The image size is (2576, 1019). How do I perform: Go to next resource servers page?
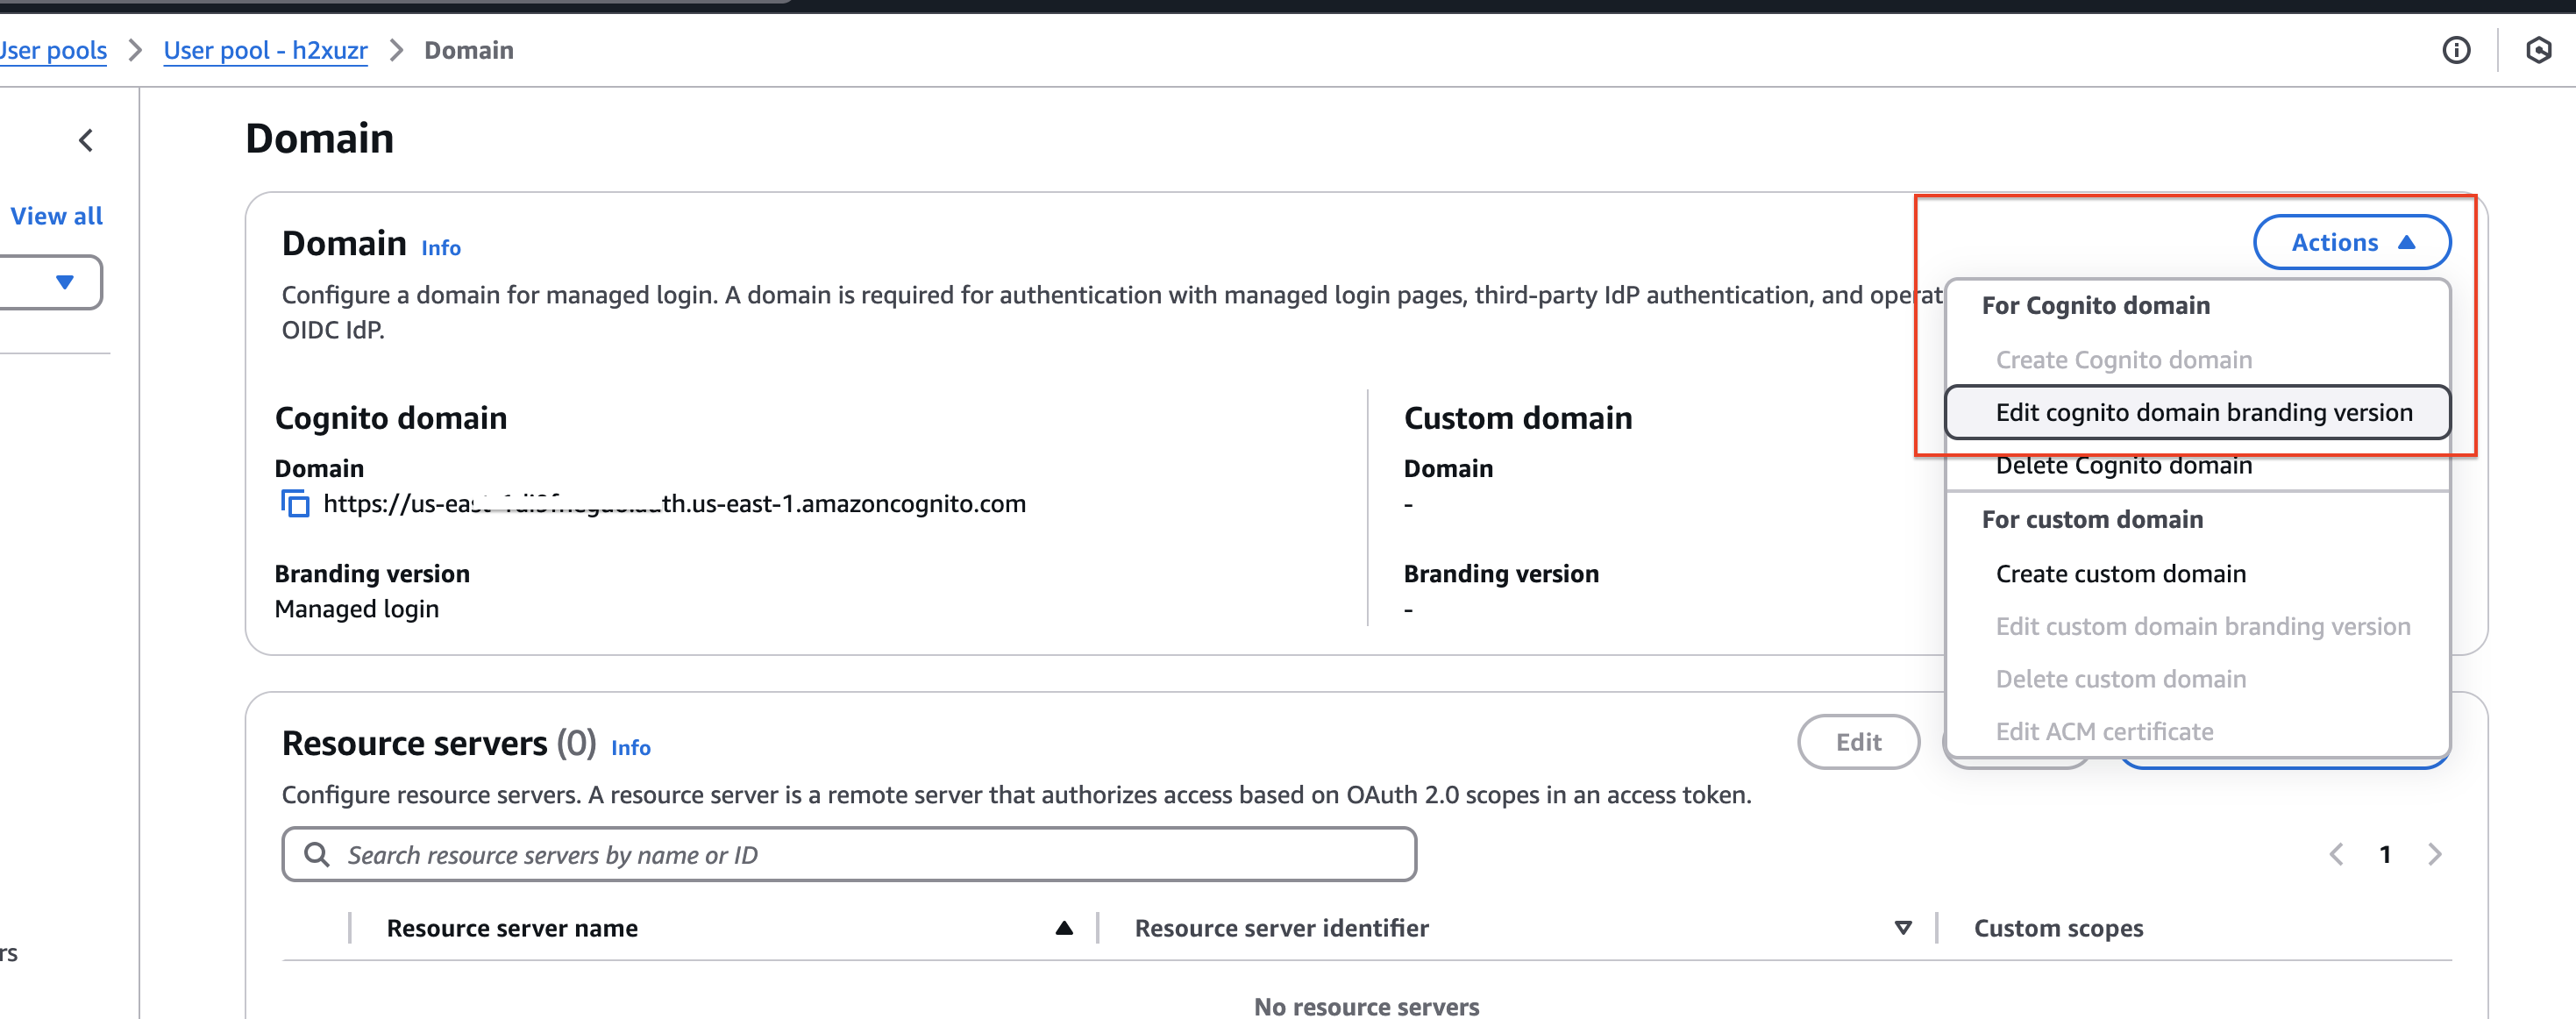2434,854
